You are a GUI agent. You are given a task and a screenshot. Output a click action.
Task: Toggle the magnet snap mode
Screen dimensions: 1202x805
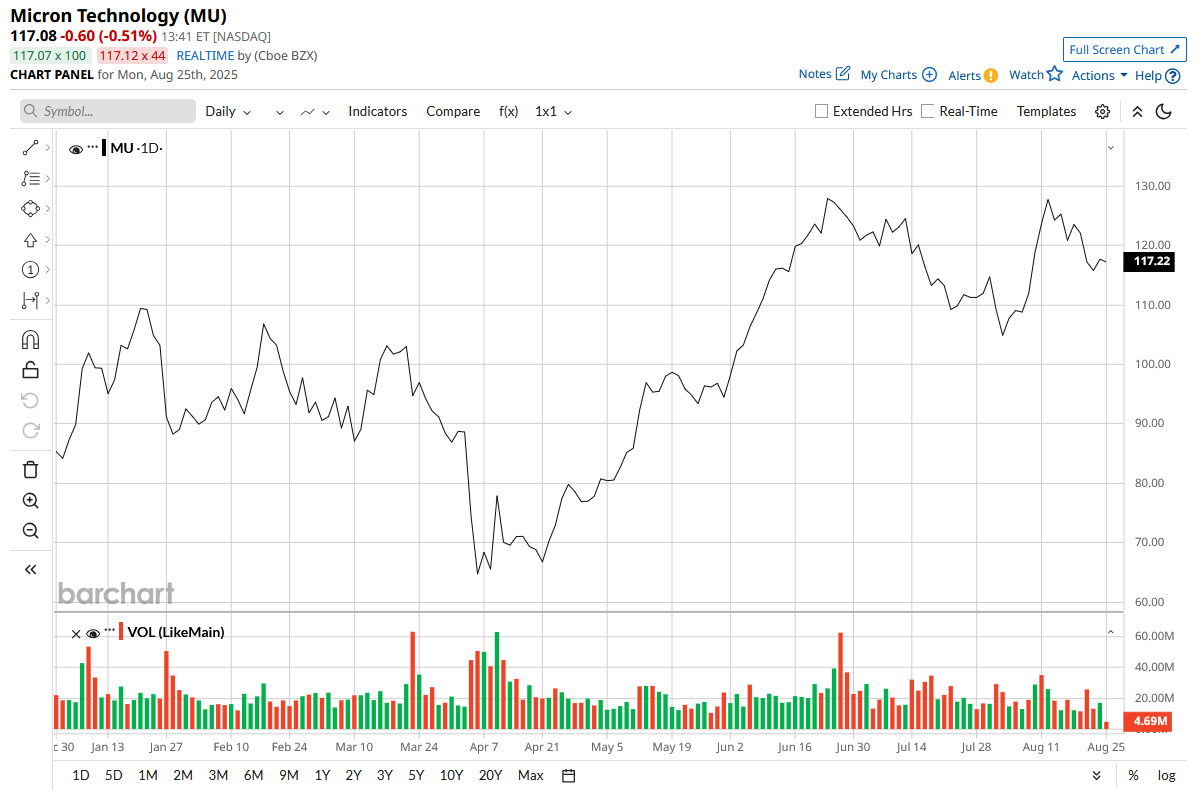coord(30,340)
